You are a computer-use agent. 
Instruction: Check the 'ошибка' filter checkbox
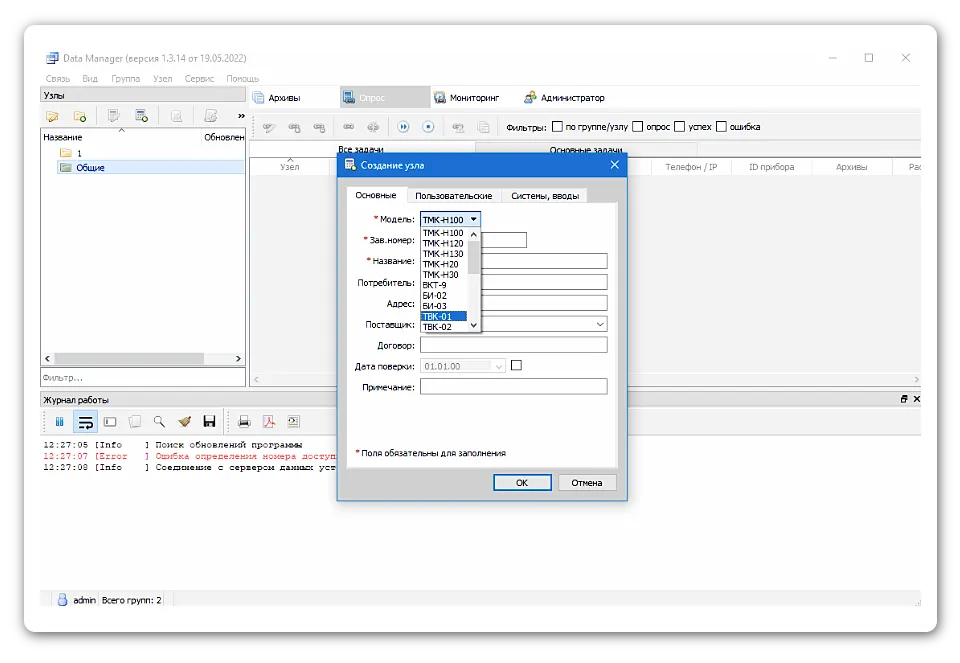pos(721,127)
